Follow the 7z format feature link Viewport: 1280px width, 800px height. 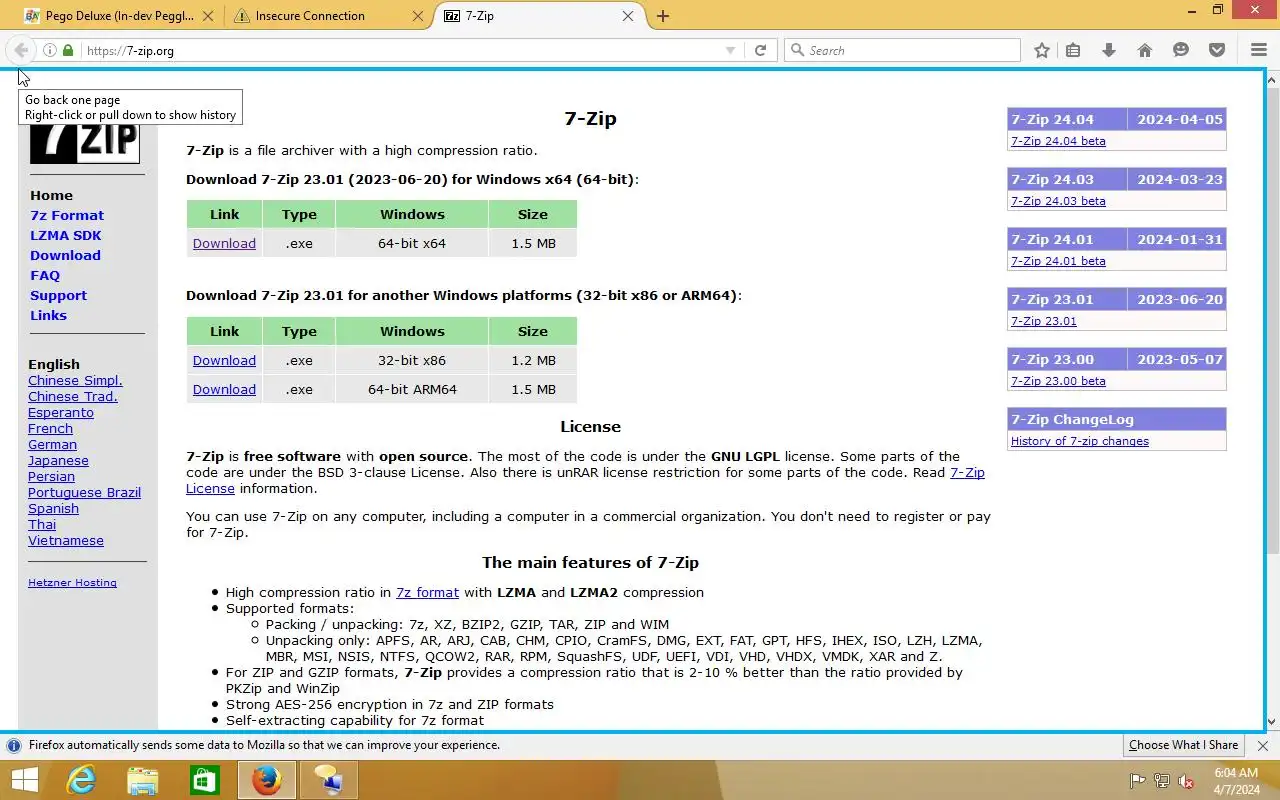tap(427, 592)
